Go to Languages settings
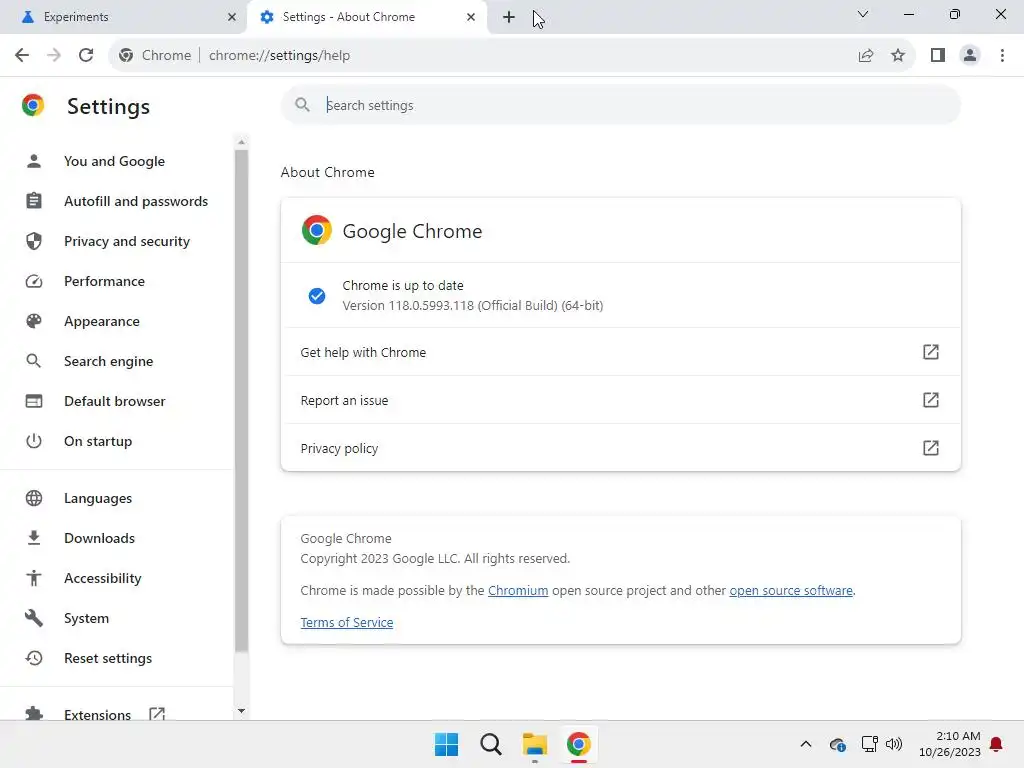This screenshot has width=1024, height=768. coord(98,498)
